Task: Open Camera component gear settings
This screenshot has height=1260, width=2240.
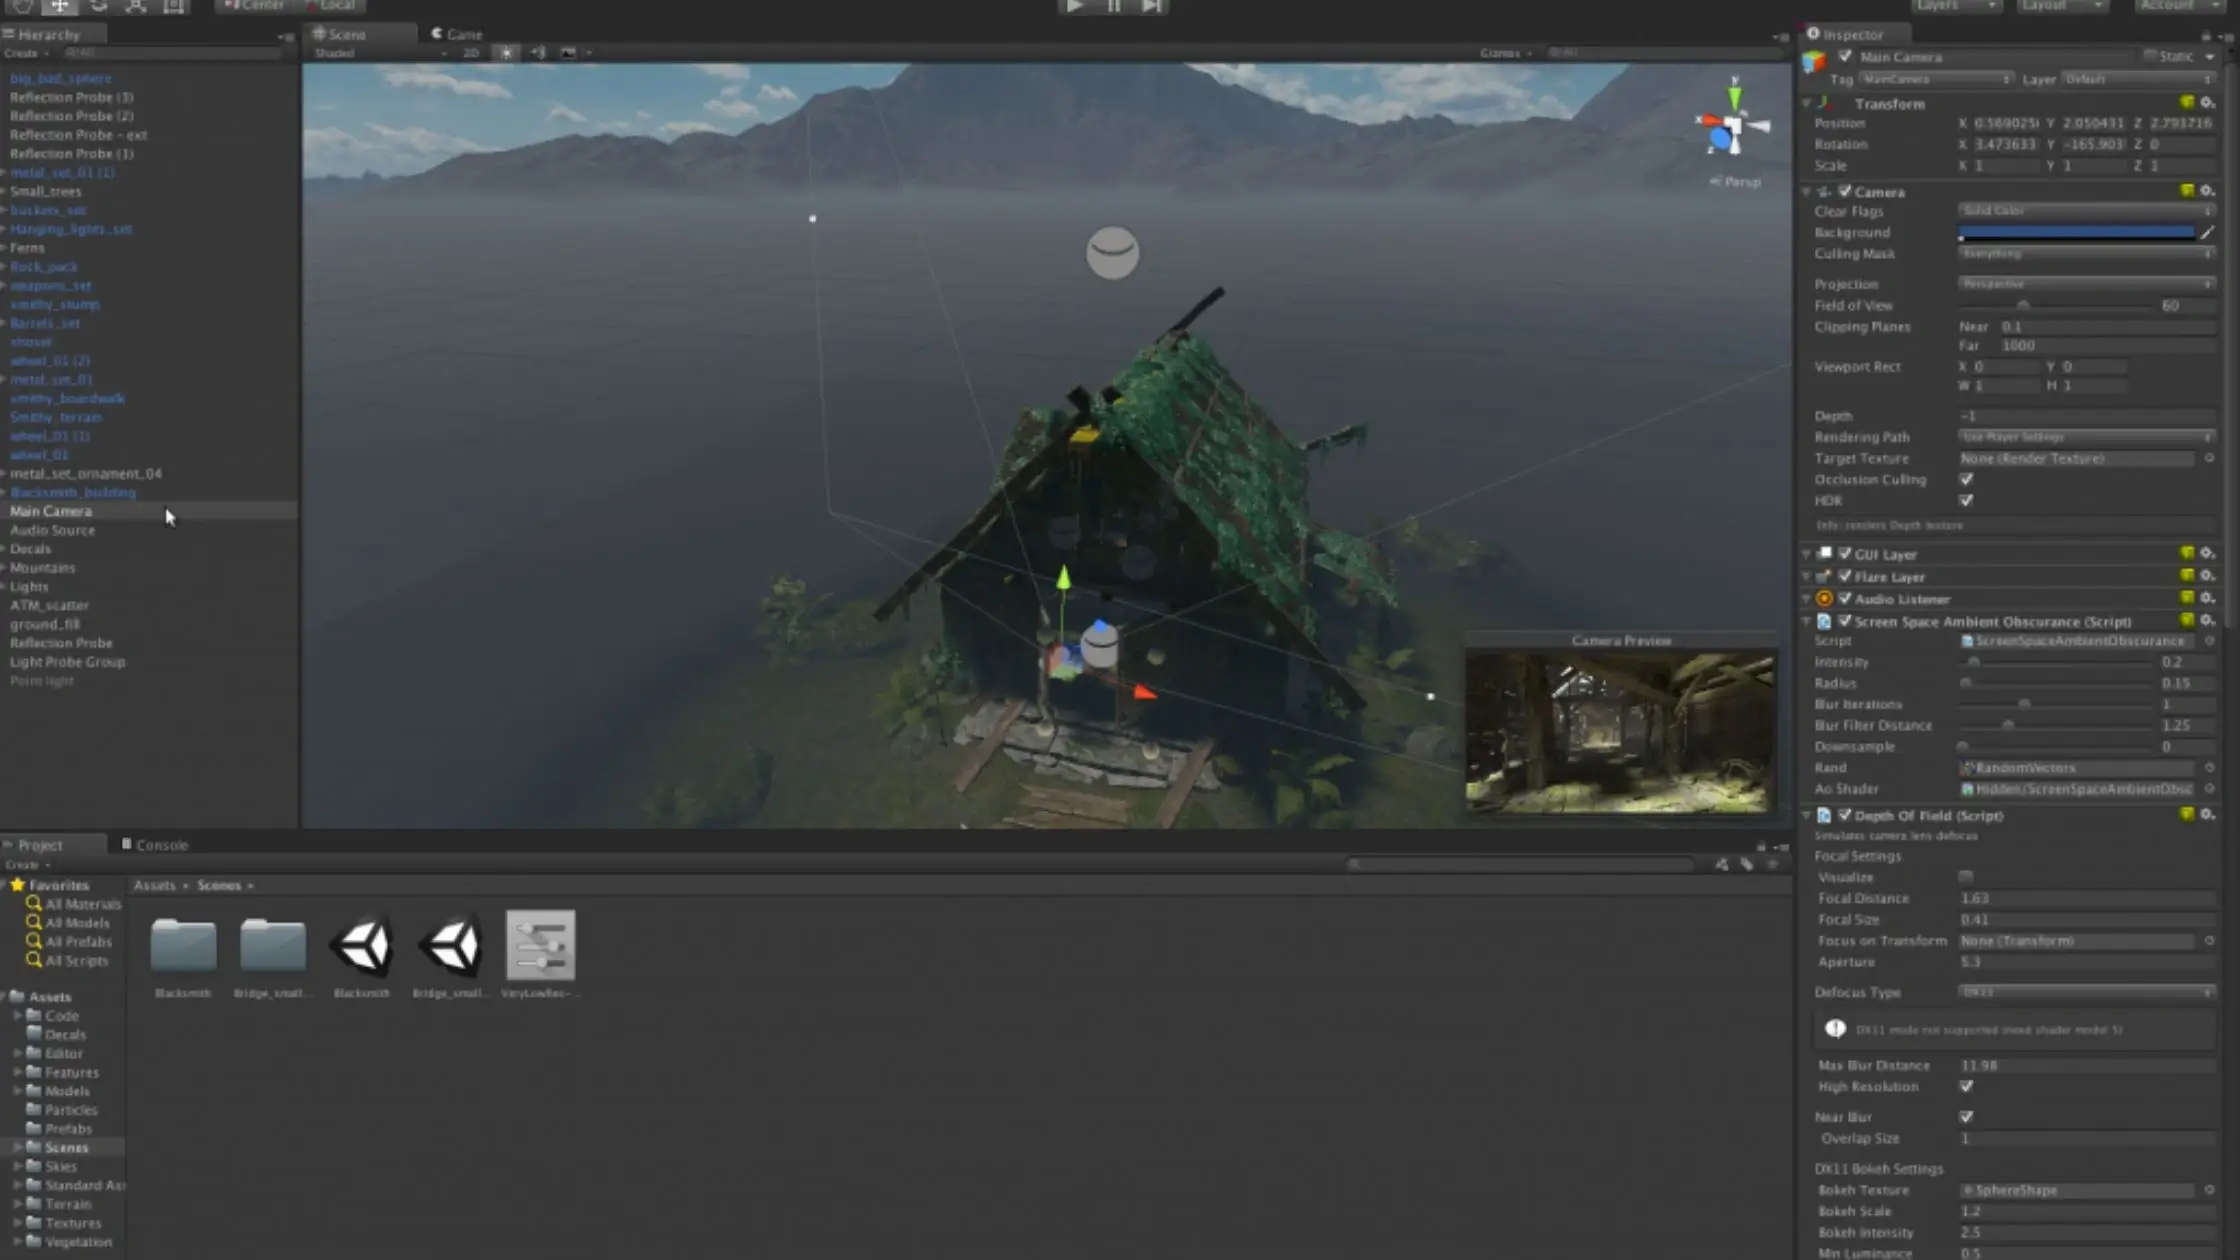Action: [2207, 191]
